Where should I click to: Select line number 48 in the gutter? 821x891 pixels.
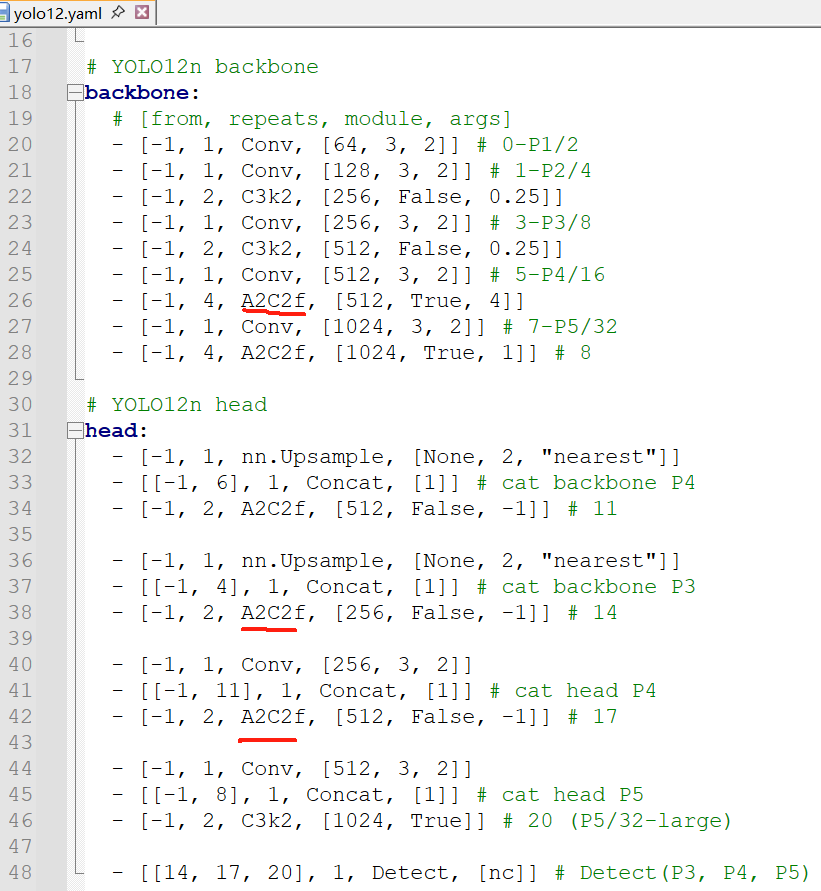21,873
